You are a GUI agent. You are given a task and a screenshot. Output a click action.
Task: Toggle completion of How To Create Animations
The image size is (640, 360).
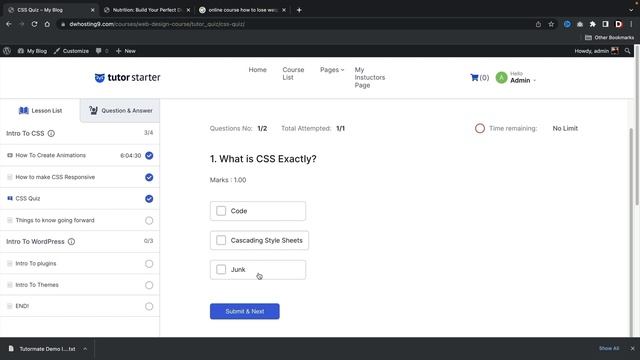[x=149, y=156]
